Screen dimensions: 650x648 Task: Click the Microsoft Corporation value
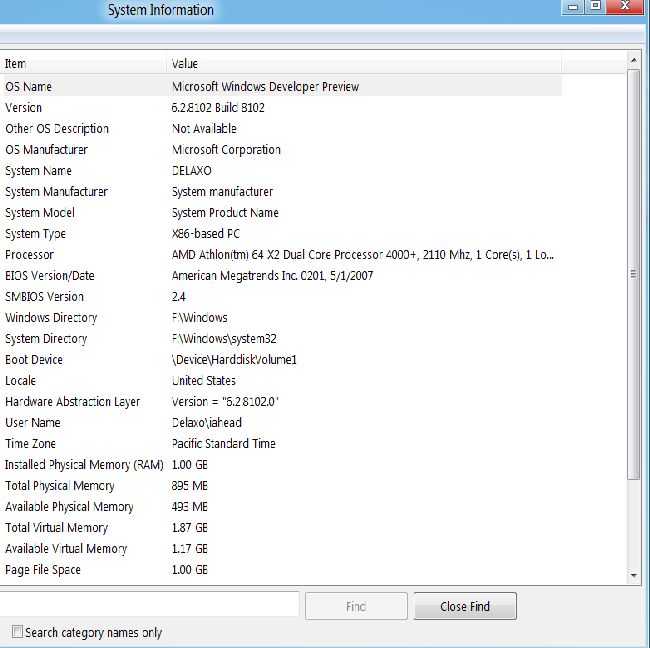tap(226, 149)
